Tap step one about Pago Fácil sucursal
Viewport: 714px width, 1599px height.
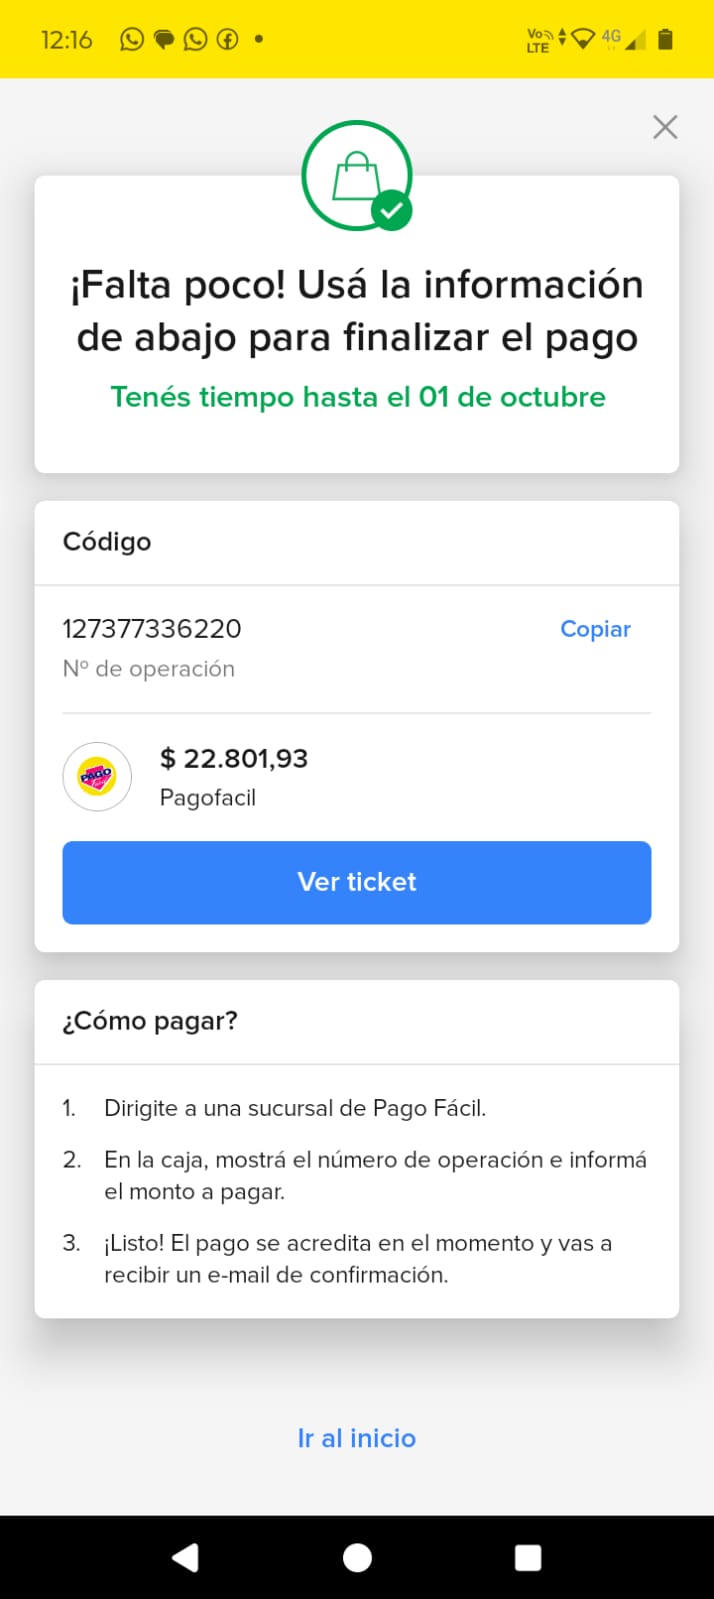click(295, 1108)
